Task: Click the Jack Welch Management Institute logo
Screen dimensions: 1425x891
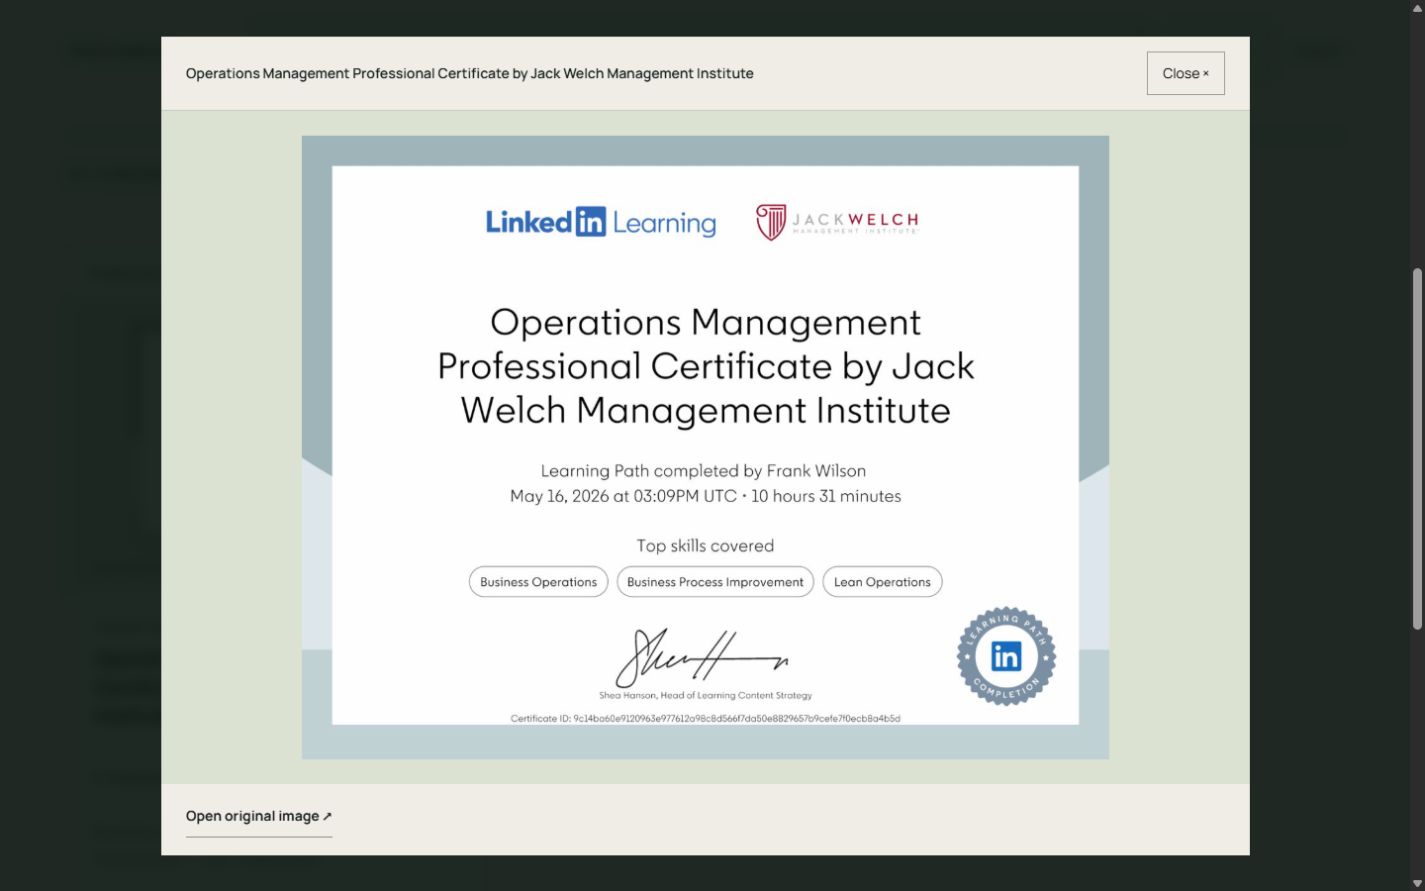Action: click(837, 222)
